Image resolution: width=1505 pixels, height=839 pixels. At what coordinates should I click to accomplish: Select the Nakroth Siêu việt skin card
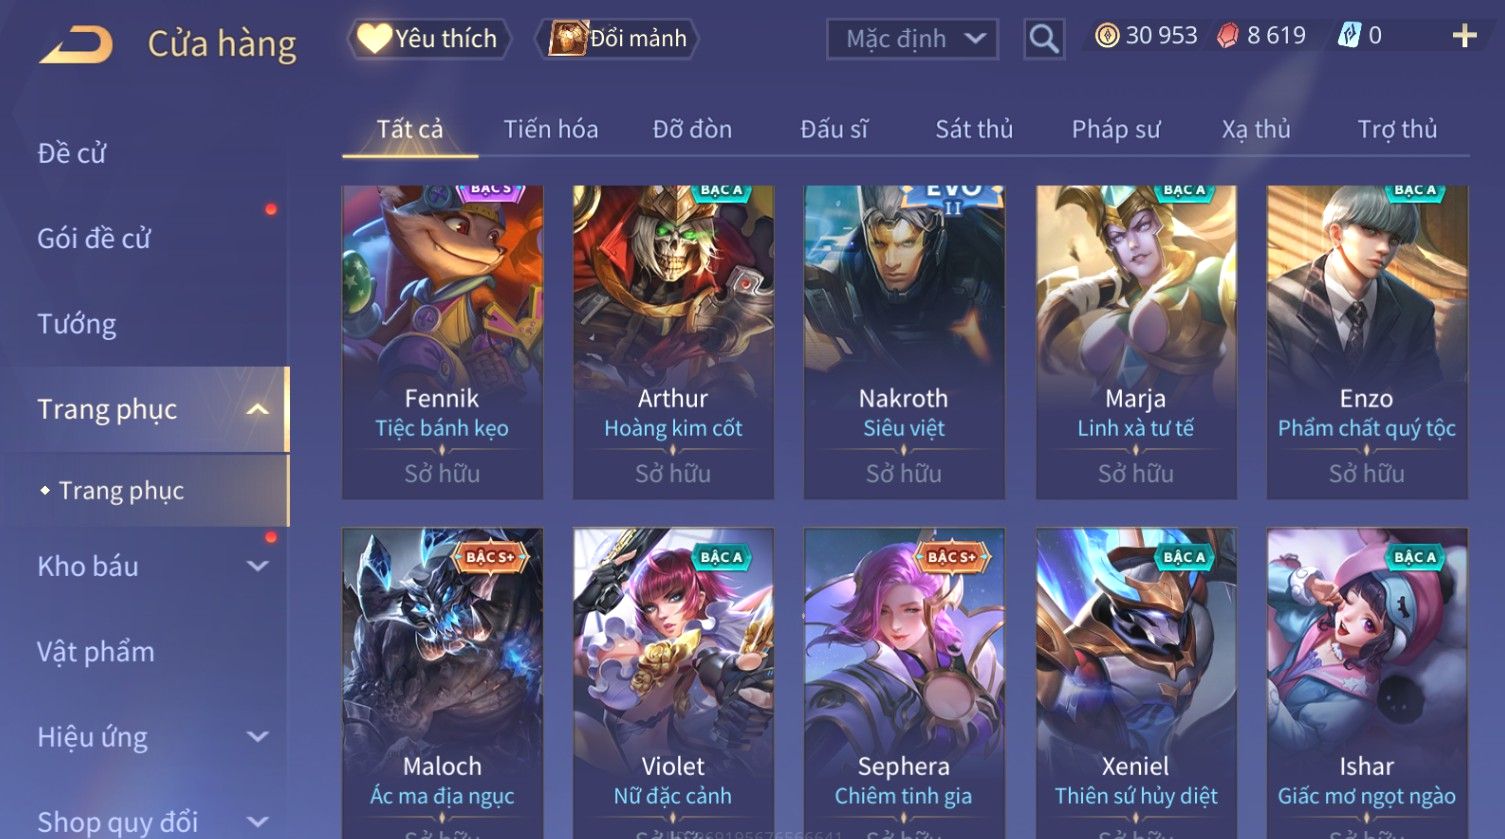pos(904,342)
